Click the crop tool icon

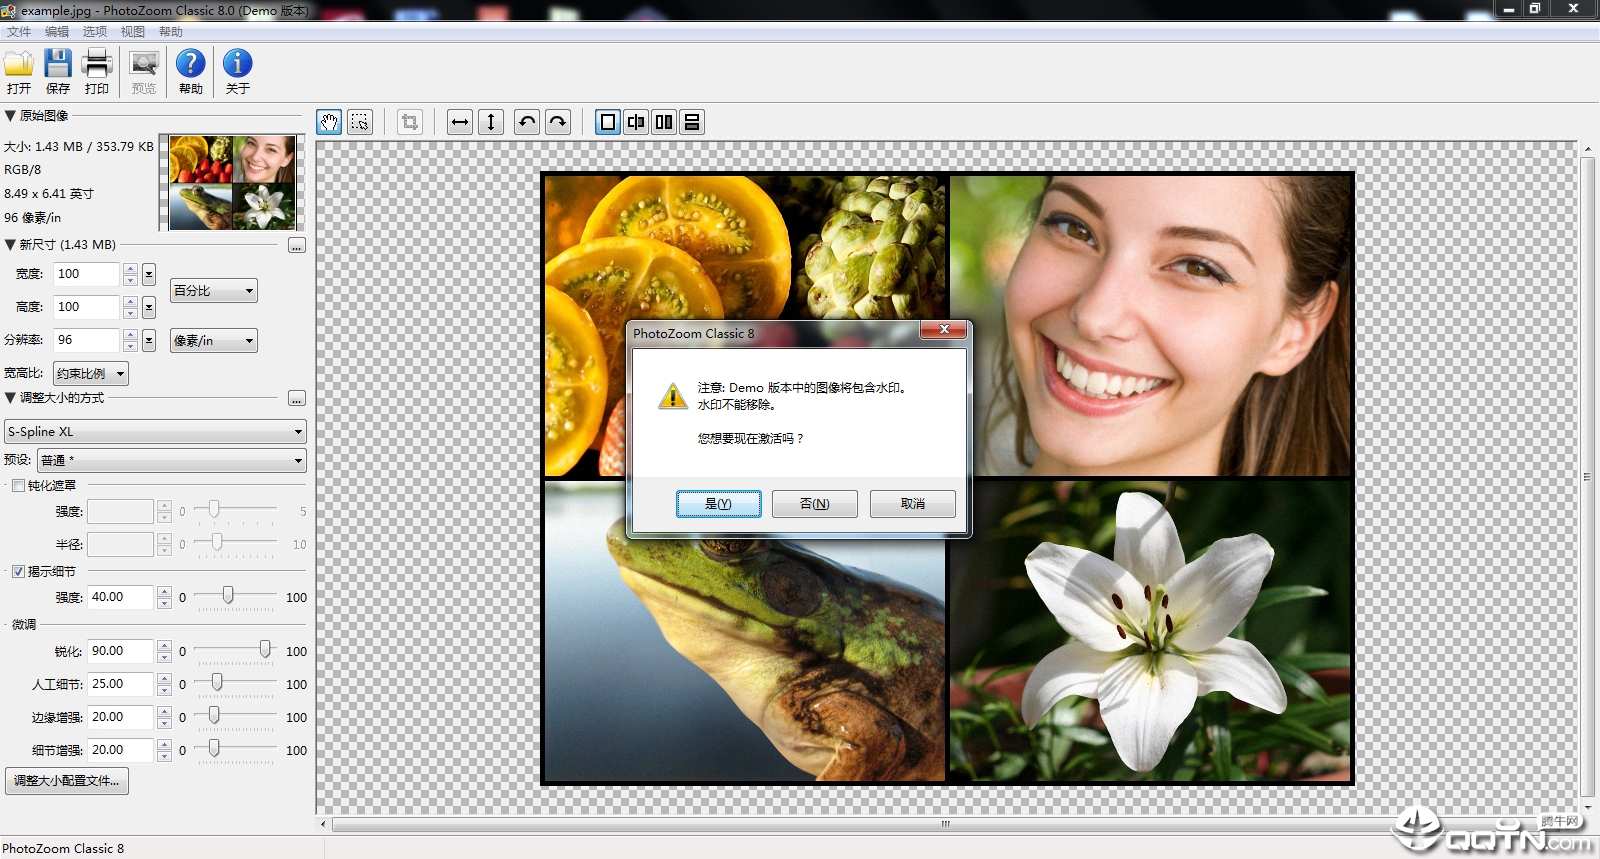point(410,122)
